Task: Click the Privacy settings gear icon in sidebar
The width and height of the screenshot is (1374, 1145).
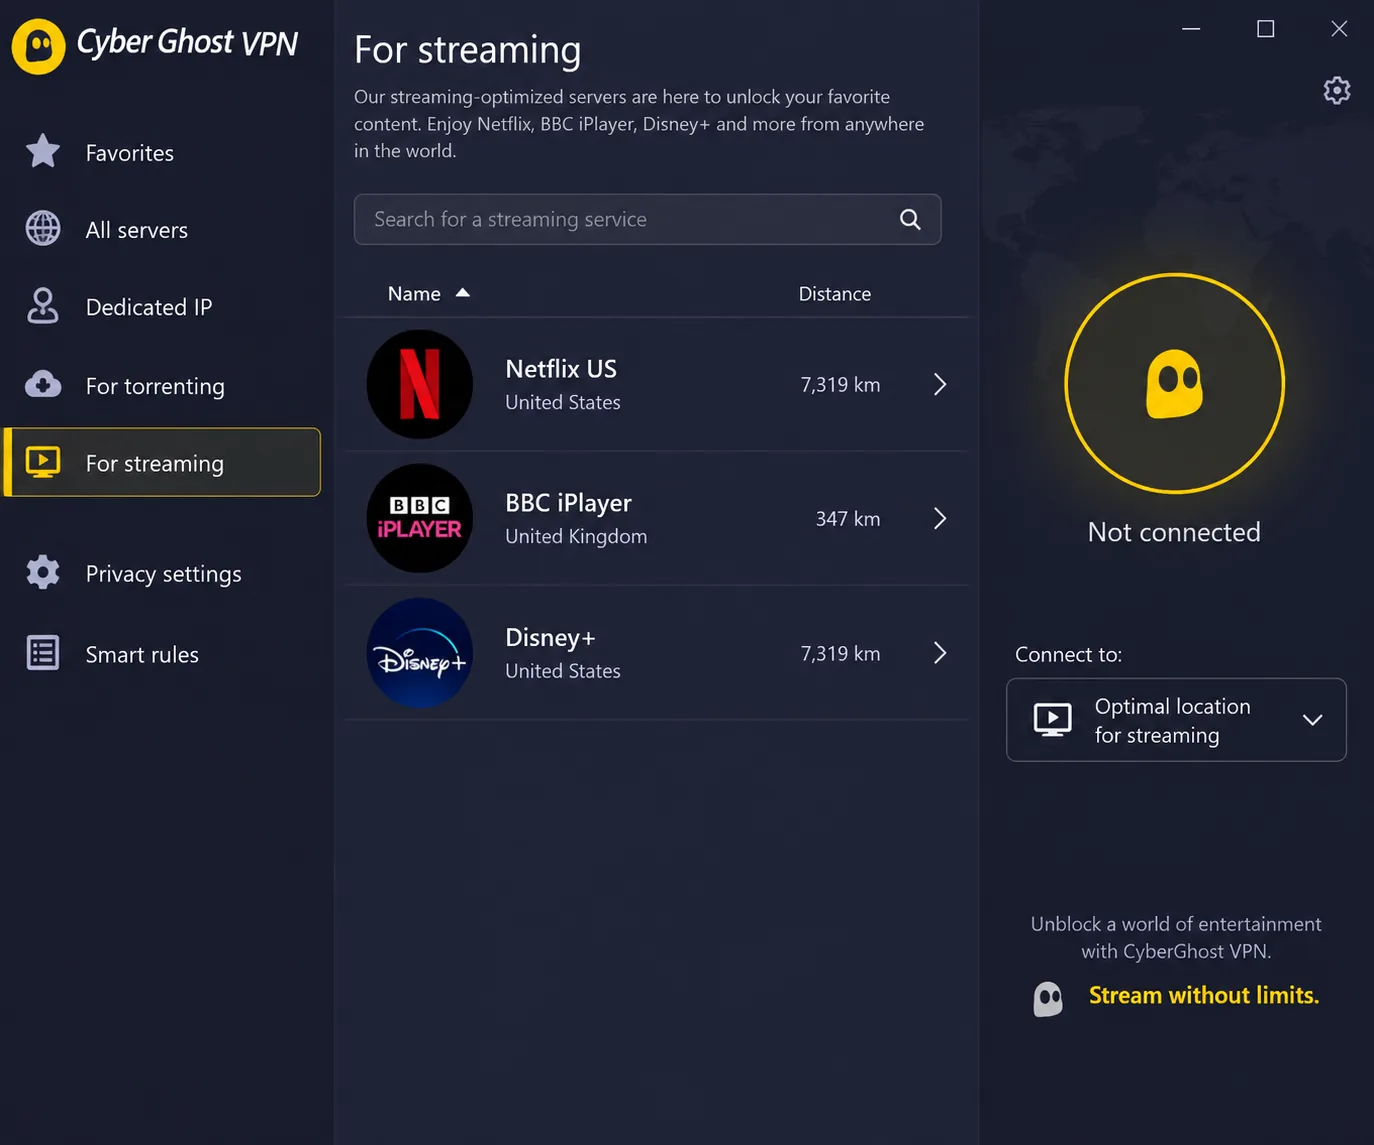Action: pyautogui.click(x=43, y=572)
